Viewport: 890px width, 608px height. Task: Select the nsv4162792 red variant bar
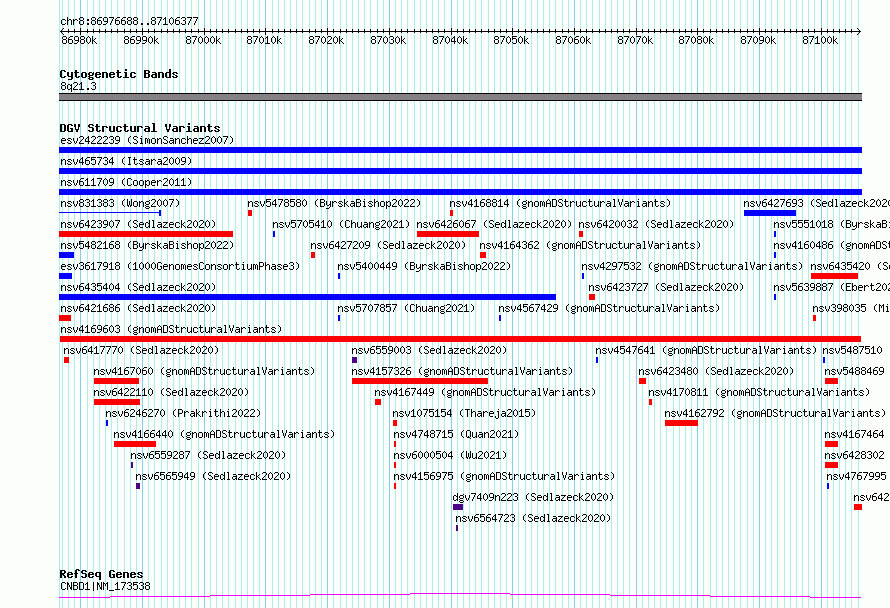tap(681, 423)
